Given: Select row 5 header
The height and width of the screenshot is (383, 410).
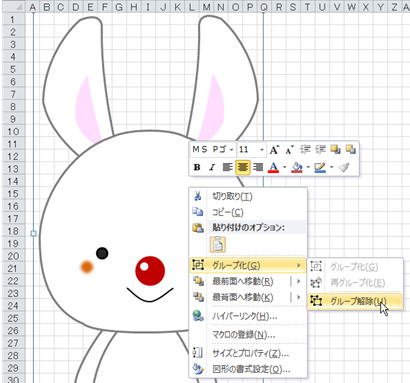Looking at the screenshot, I should (13, 69).
